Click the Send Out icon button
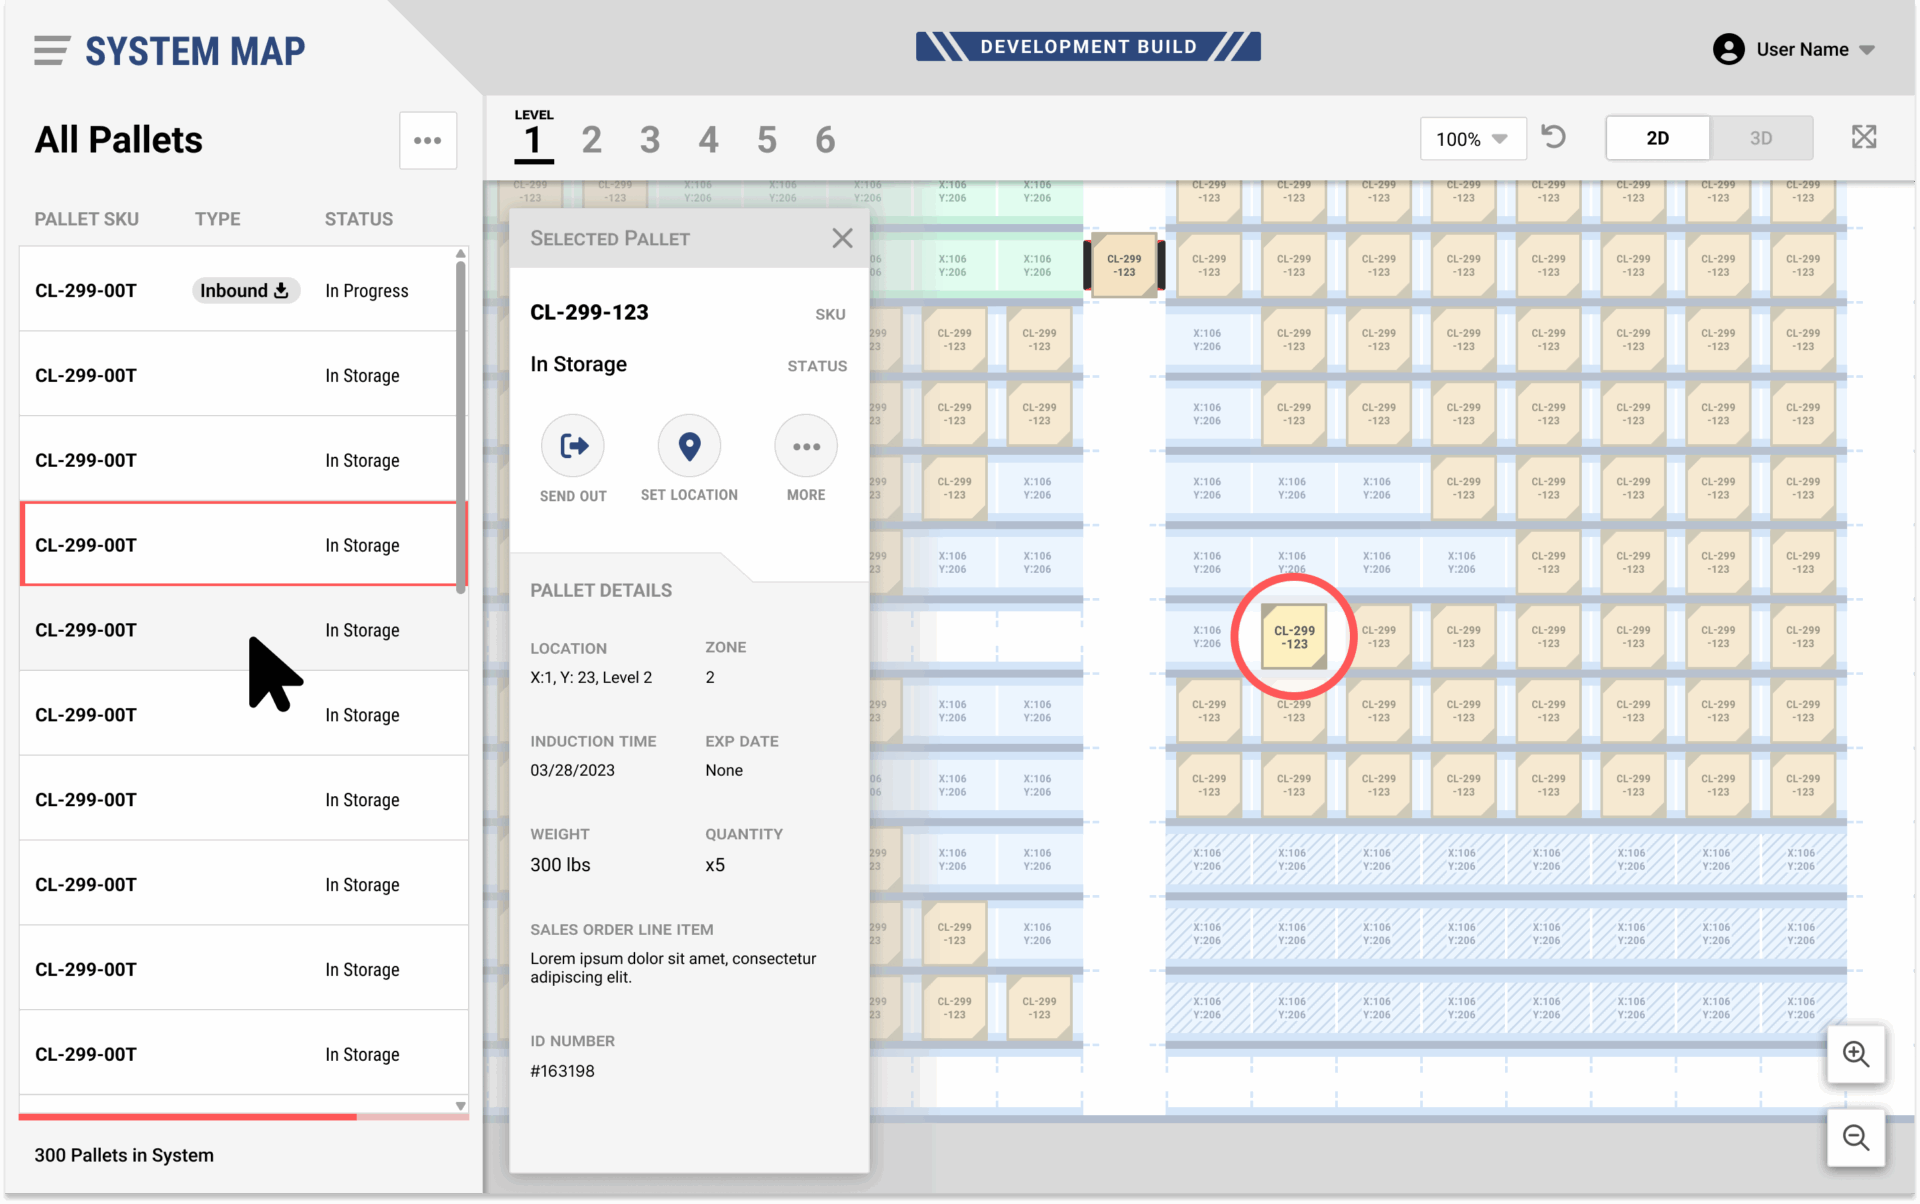Image resolution: width=1920 pixels, height=1204 pixels. (x=573, y=446)
